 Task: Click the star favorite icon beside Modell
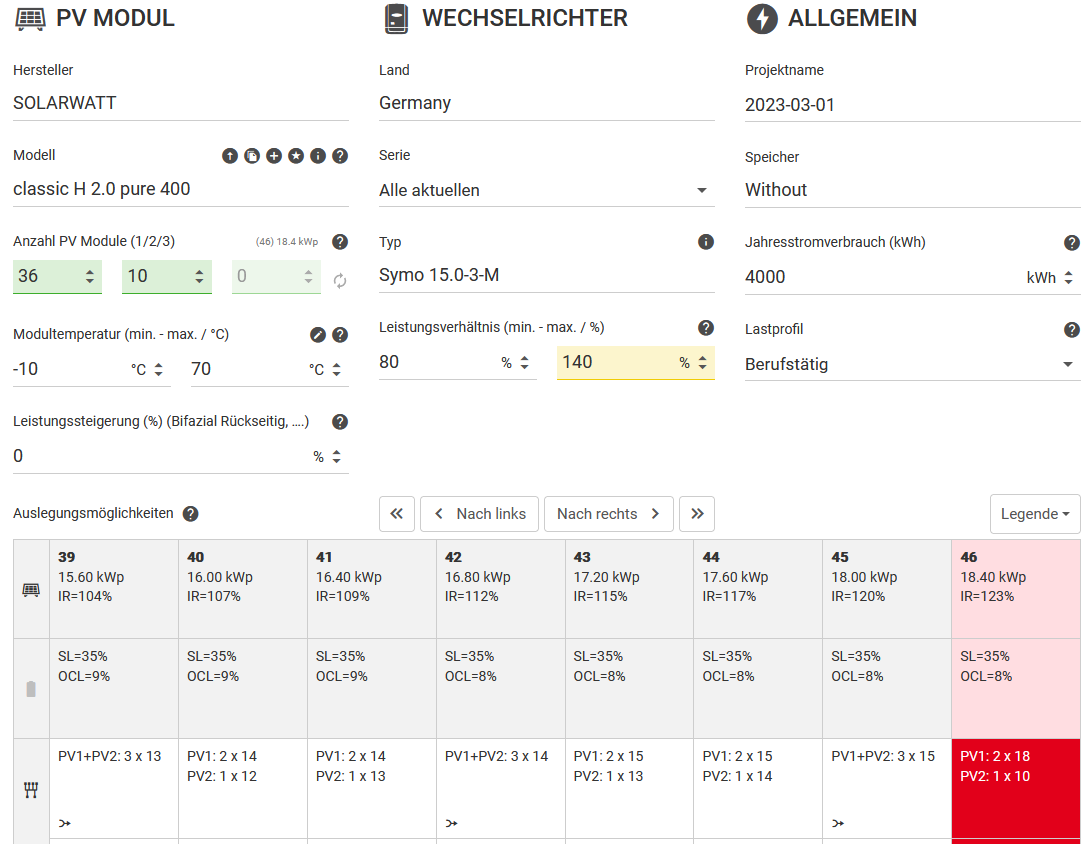(296, 156)
